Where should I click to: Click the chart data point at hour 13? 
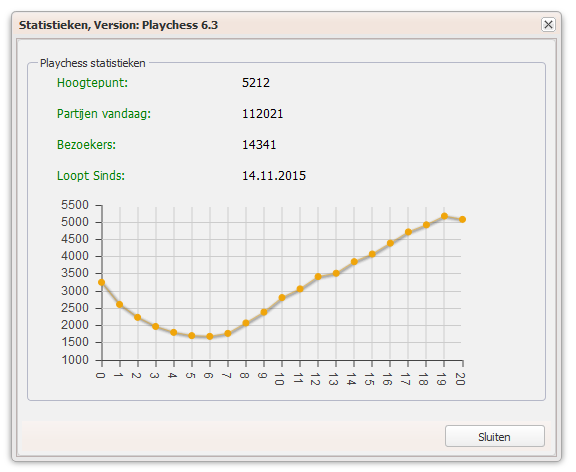[336, 273]
